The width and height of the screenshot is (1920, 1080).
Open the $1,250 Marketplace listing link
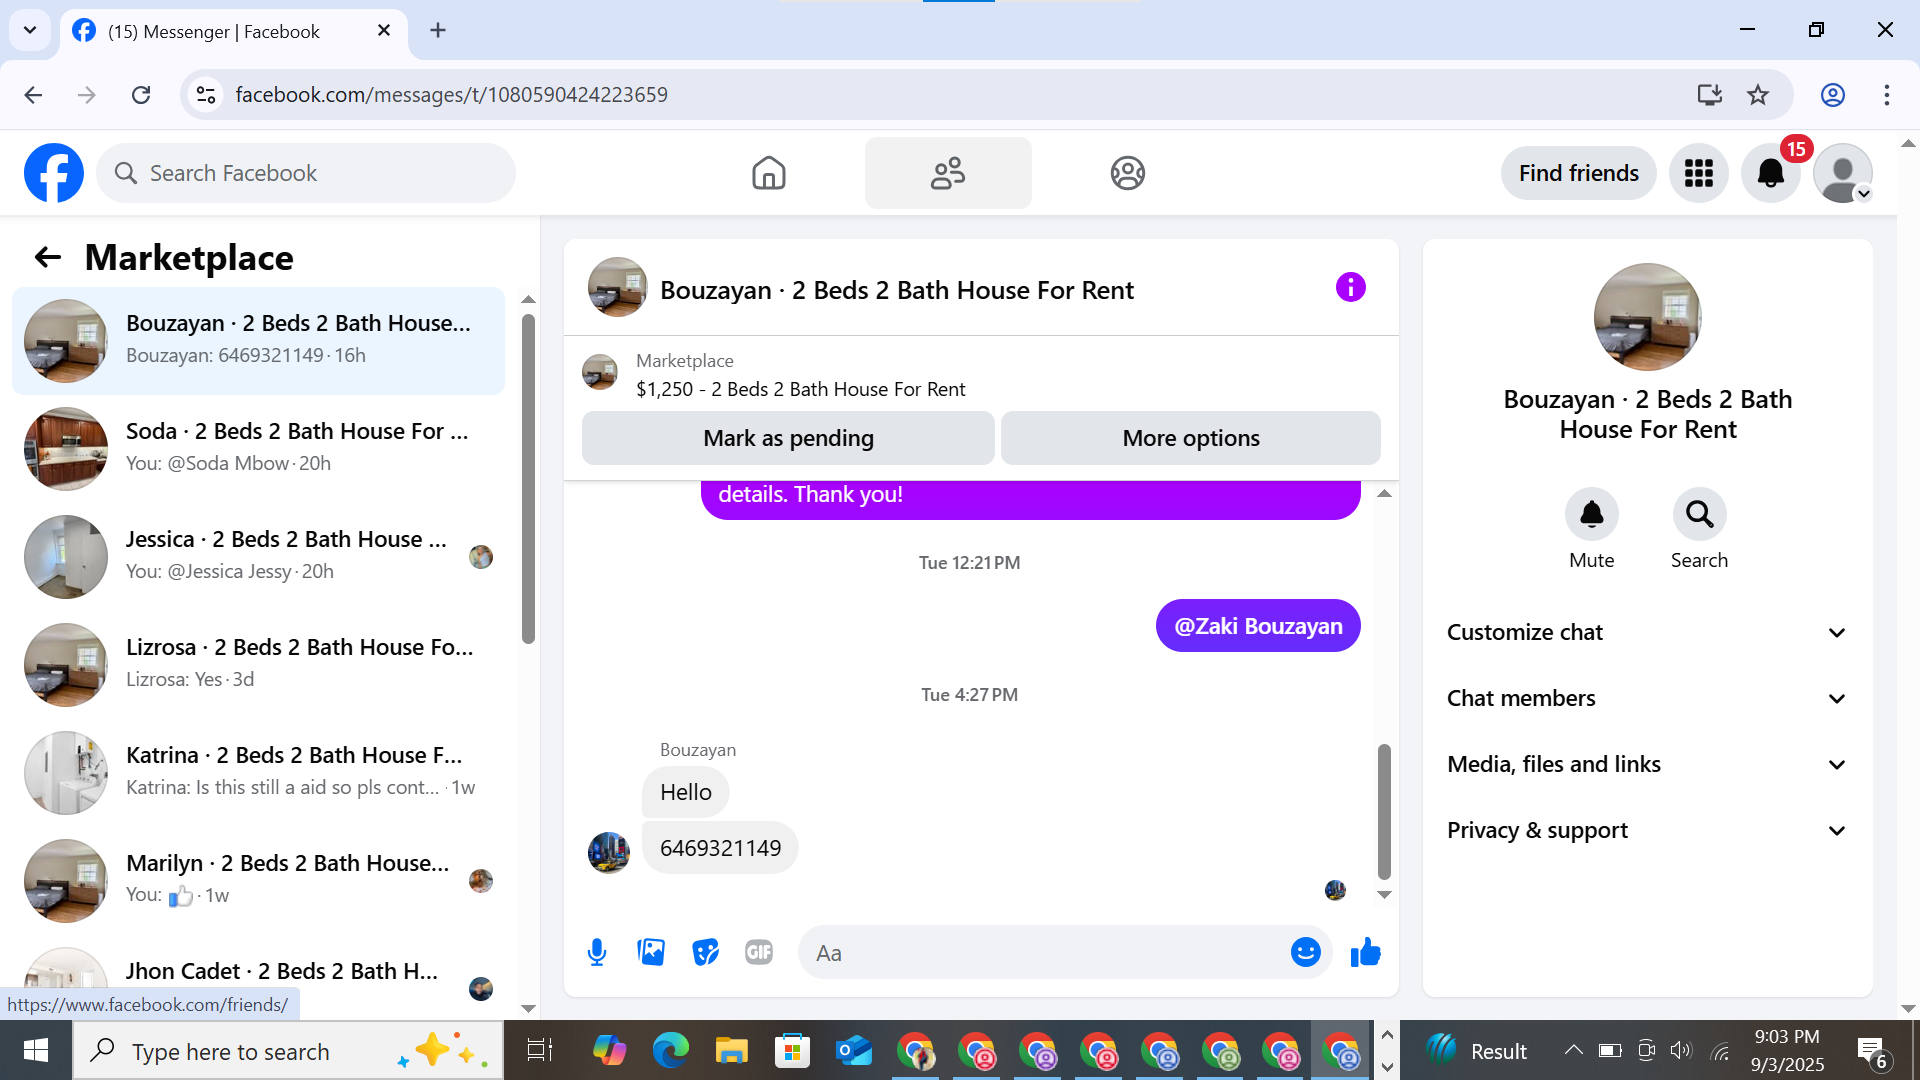point(800,389)
